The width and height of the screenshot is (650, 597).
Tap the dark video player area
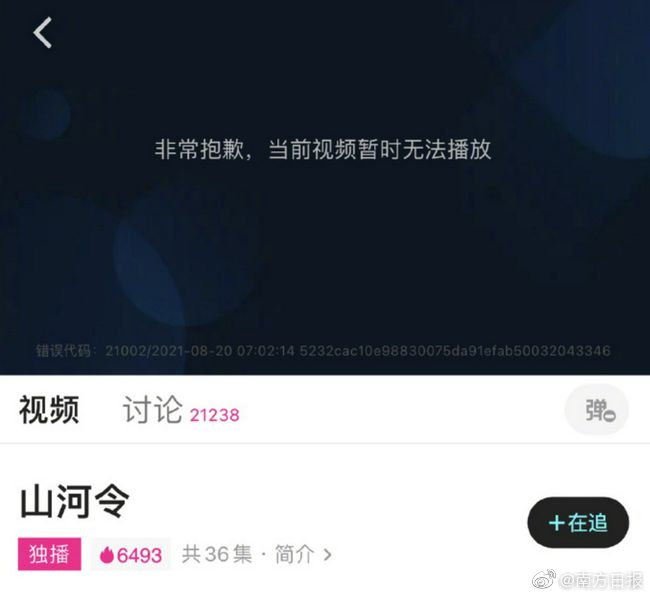[325, 187]
